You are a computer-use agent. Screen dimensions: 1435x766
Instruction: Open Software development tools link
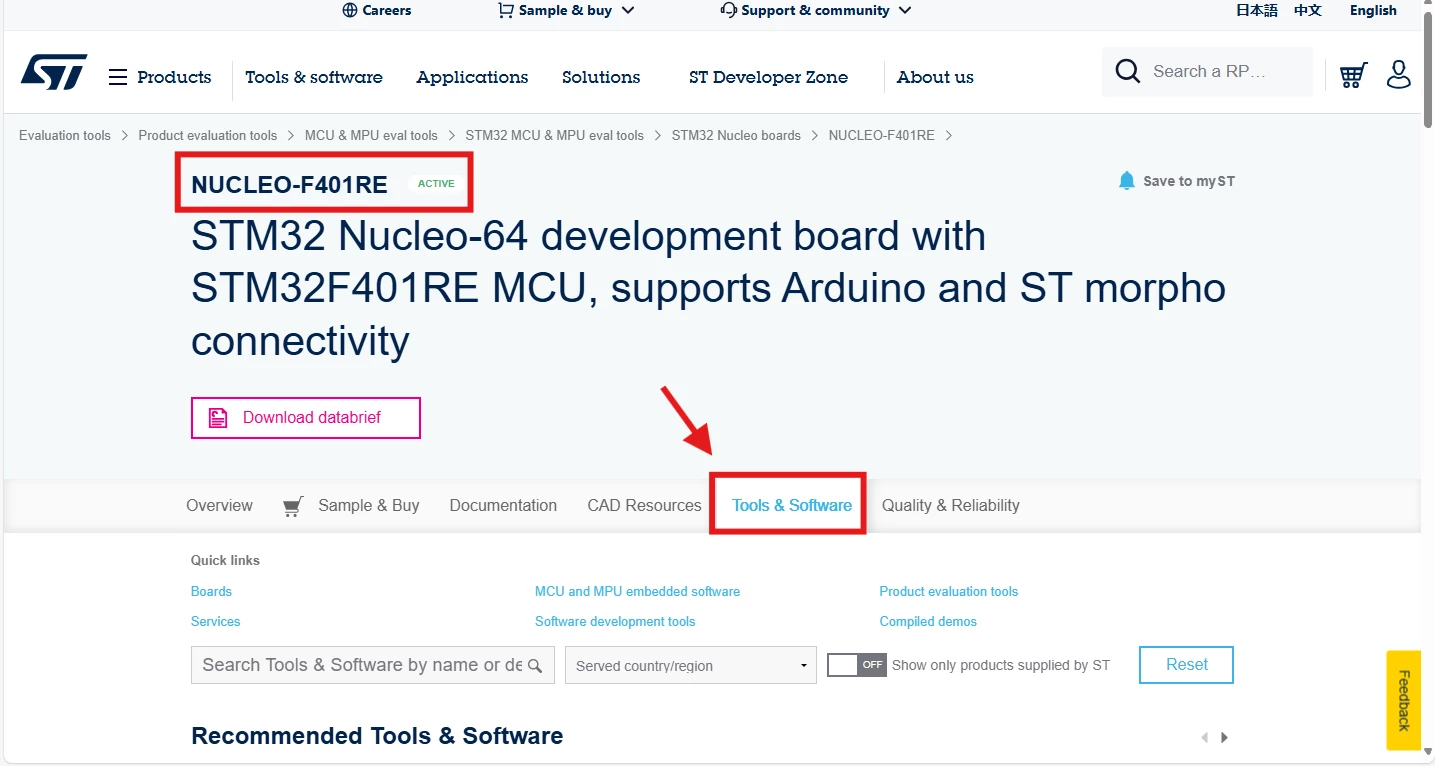coord(615,621)
